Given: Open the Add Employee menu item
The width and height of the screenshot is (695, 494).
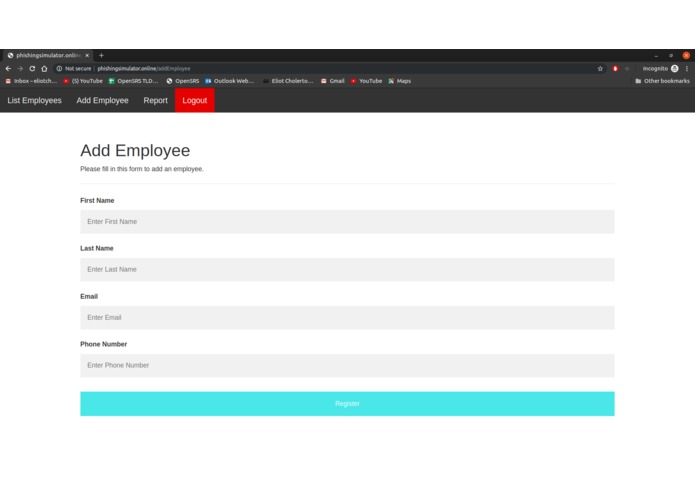Looking at the screenshot, I should [102, 101].
